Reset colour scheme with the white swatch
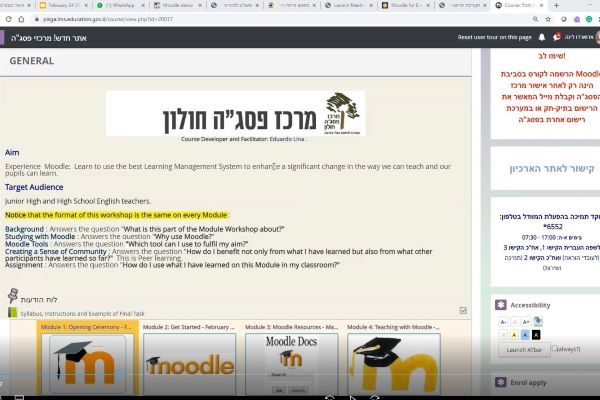 (503, 335)
